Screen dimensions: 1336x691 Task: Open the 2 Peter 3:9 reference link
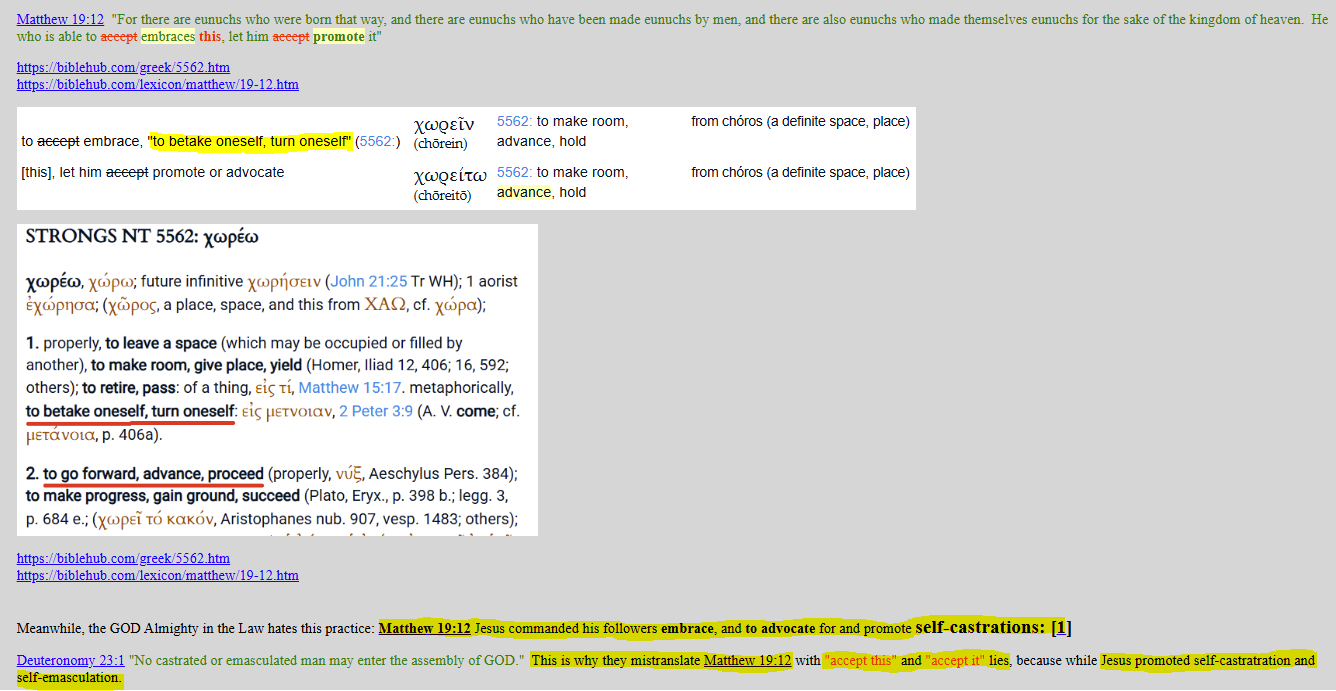point(376,411)
